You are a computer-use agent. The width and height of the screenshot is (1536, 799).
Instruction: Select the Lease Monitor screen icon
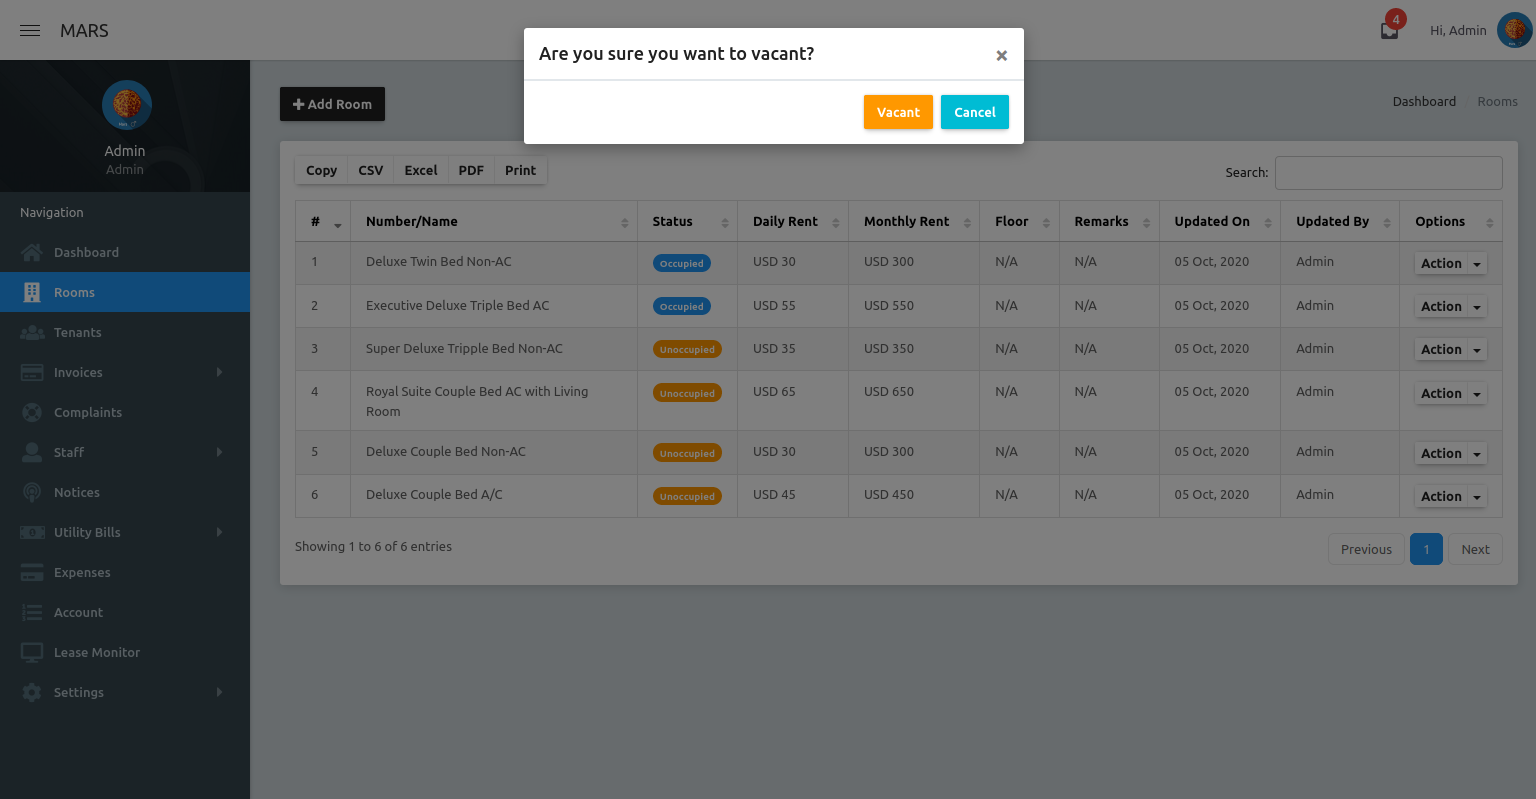tap(33, 652)
